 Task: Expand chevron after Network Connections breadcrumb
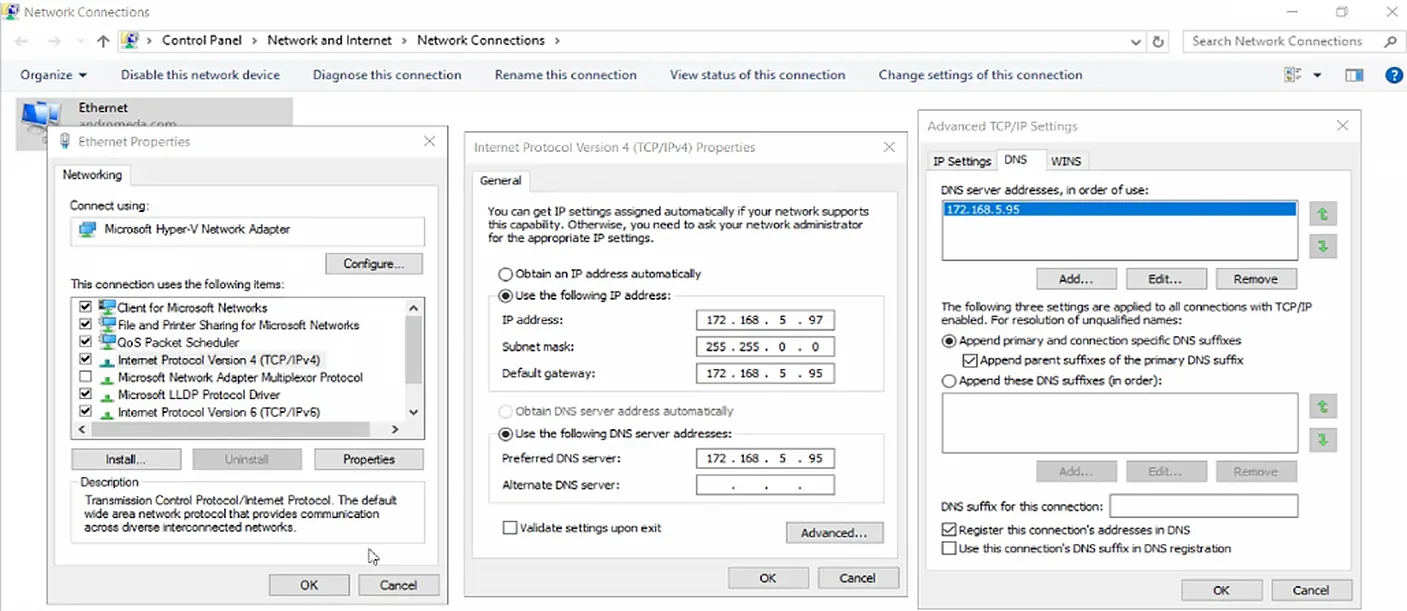tap(557, 41)
